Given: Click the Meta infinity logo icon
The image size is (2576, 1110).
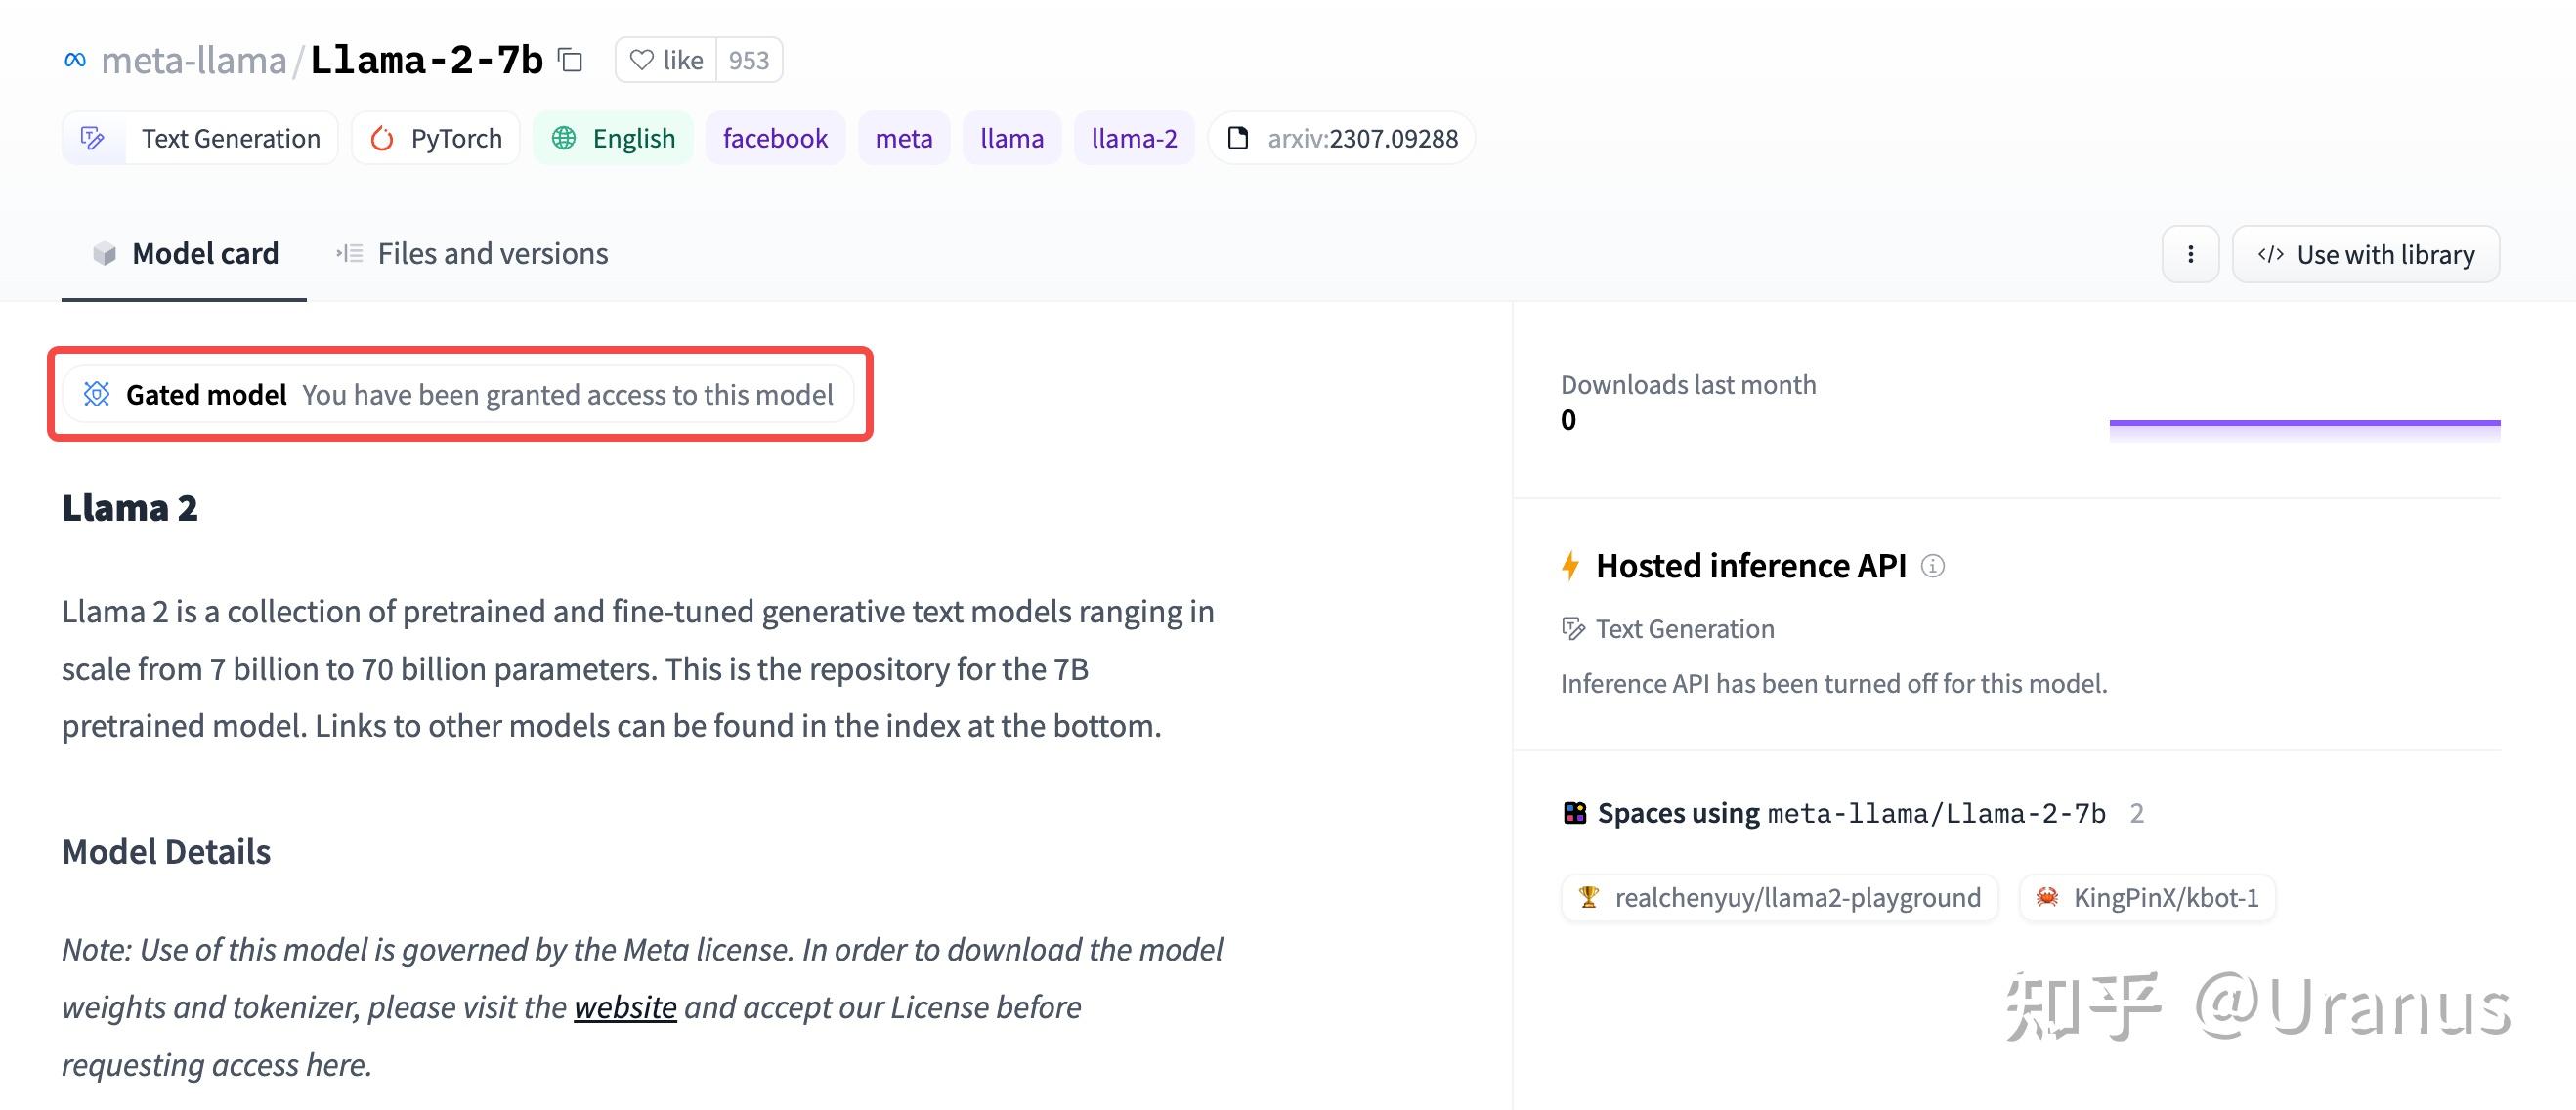Looking at the screenshot, I should click(75, 60).
